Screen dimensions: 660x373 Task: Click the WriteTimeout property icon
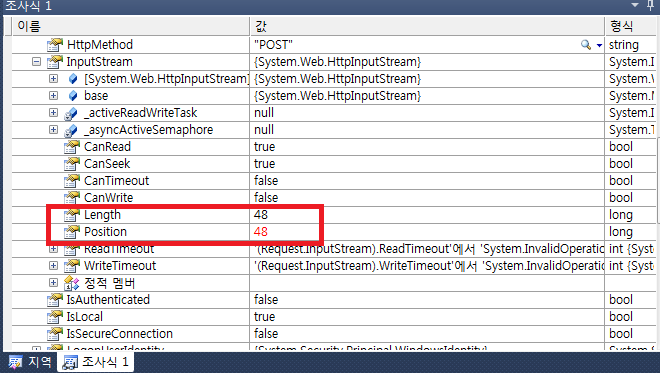tap(72, 266)
